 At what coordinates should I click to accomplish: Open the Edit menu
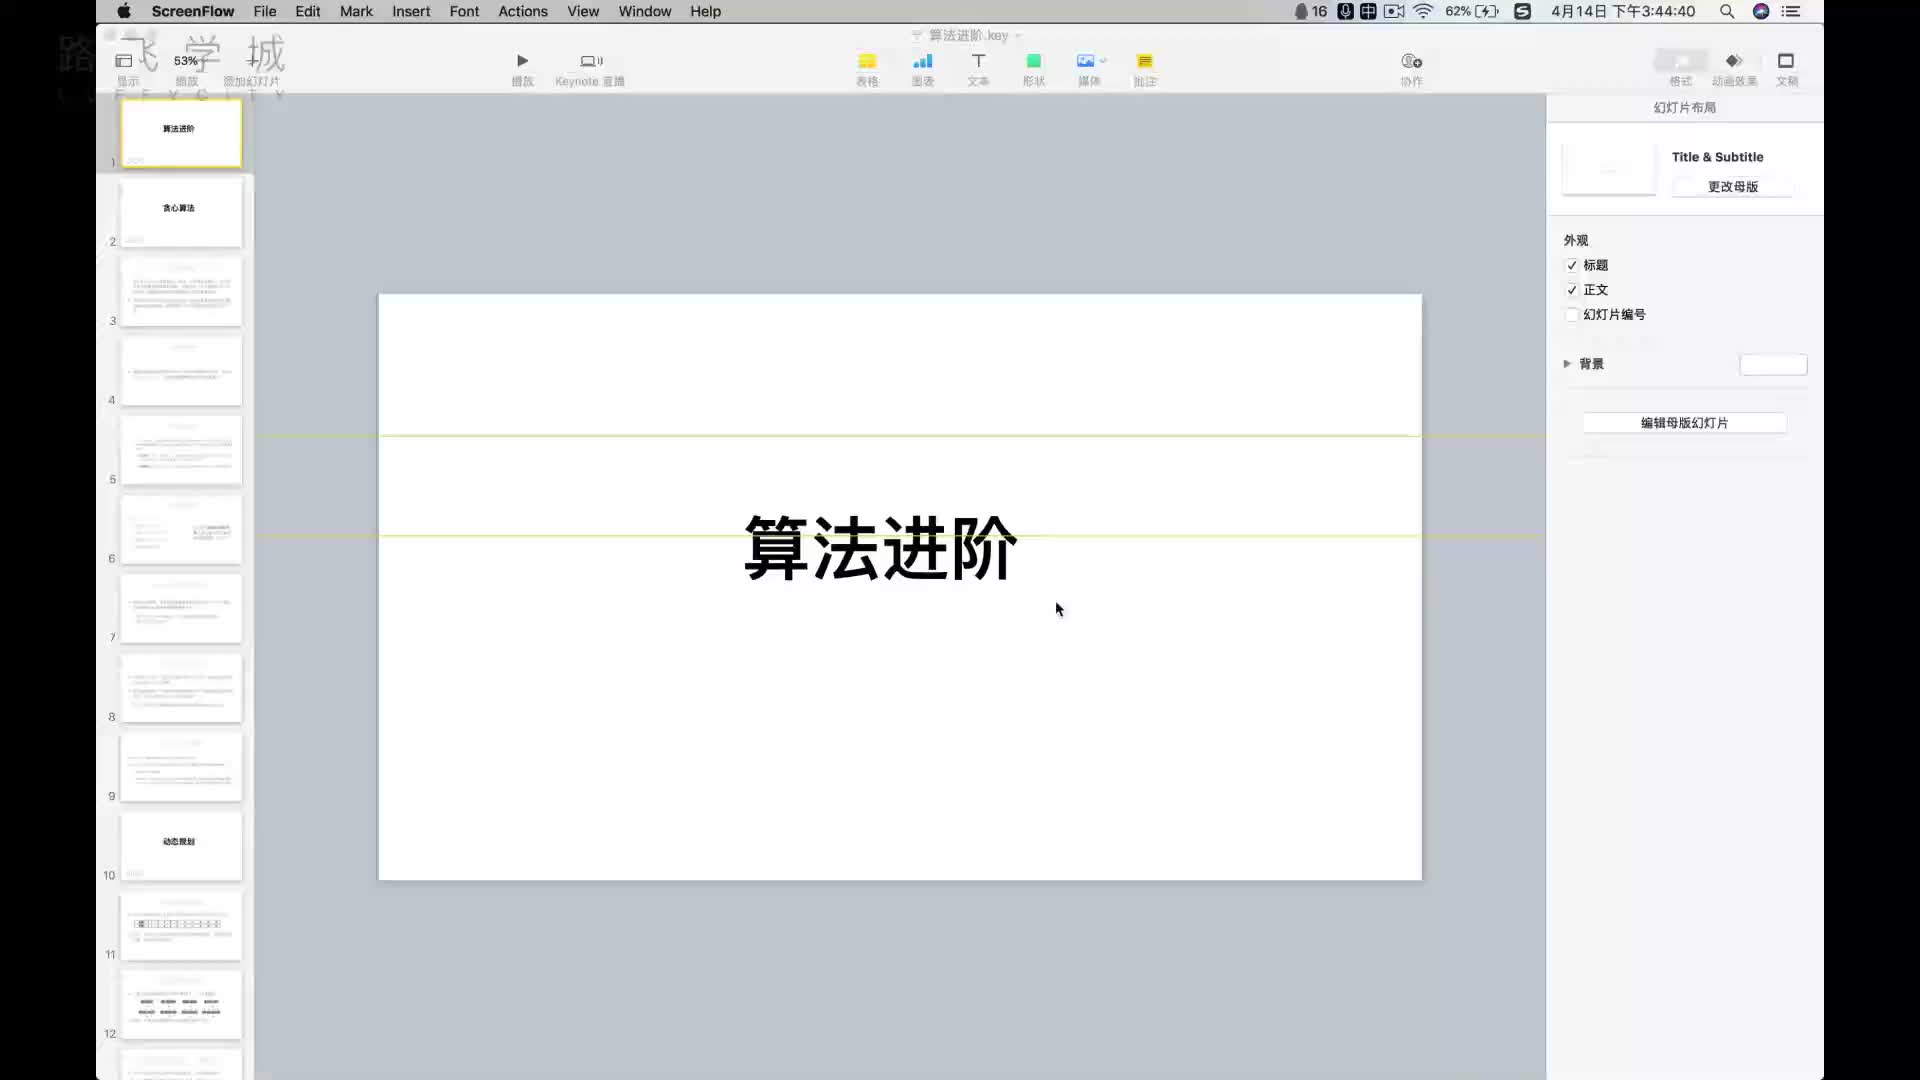click(308, 11)
